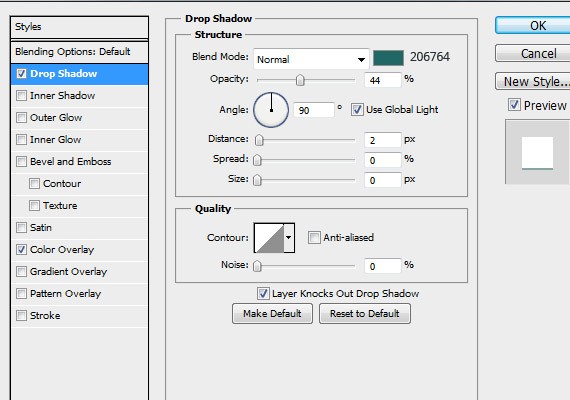Open the contour curve thumbnail
This screenshot has width=570, height=400.
pos(269,238)
